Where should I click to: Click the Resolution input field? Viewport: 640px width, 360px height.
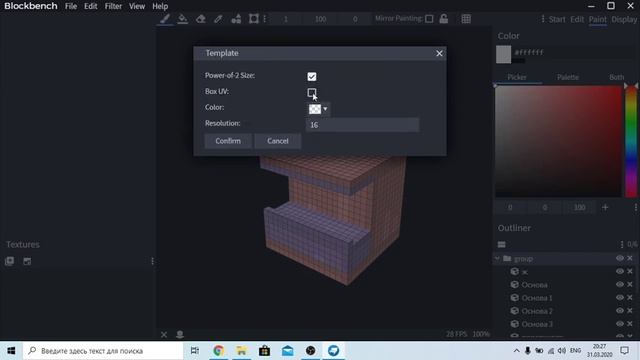(x=362, y=125)
